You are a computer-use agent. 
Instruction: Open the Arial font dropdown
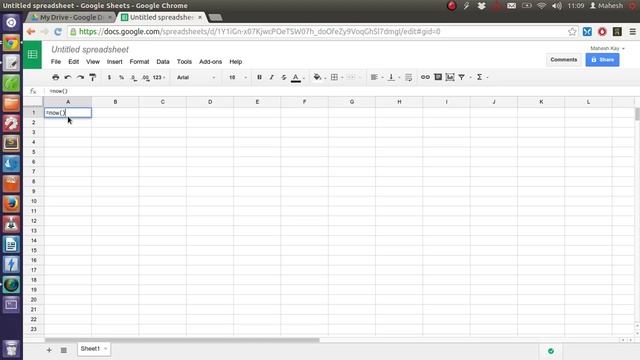click(196, 77)
